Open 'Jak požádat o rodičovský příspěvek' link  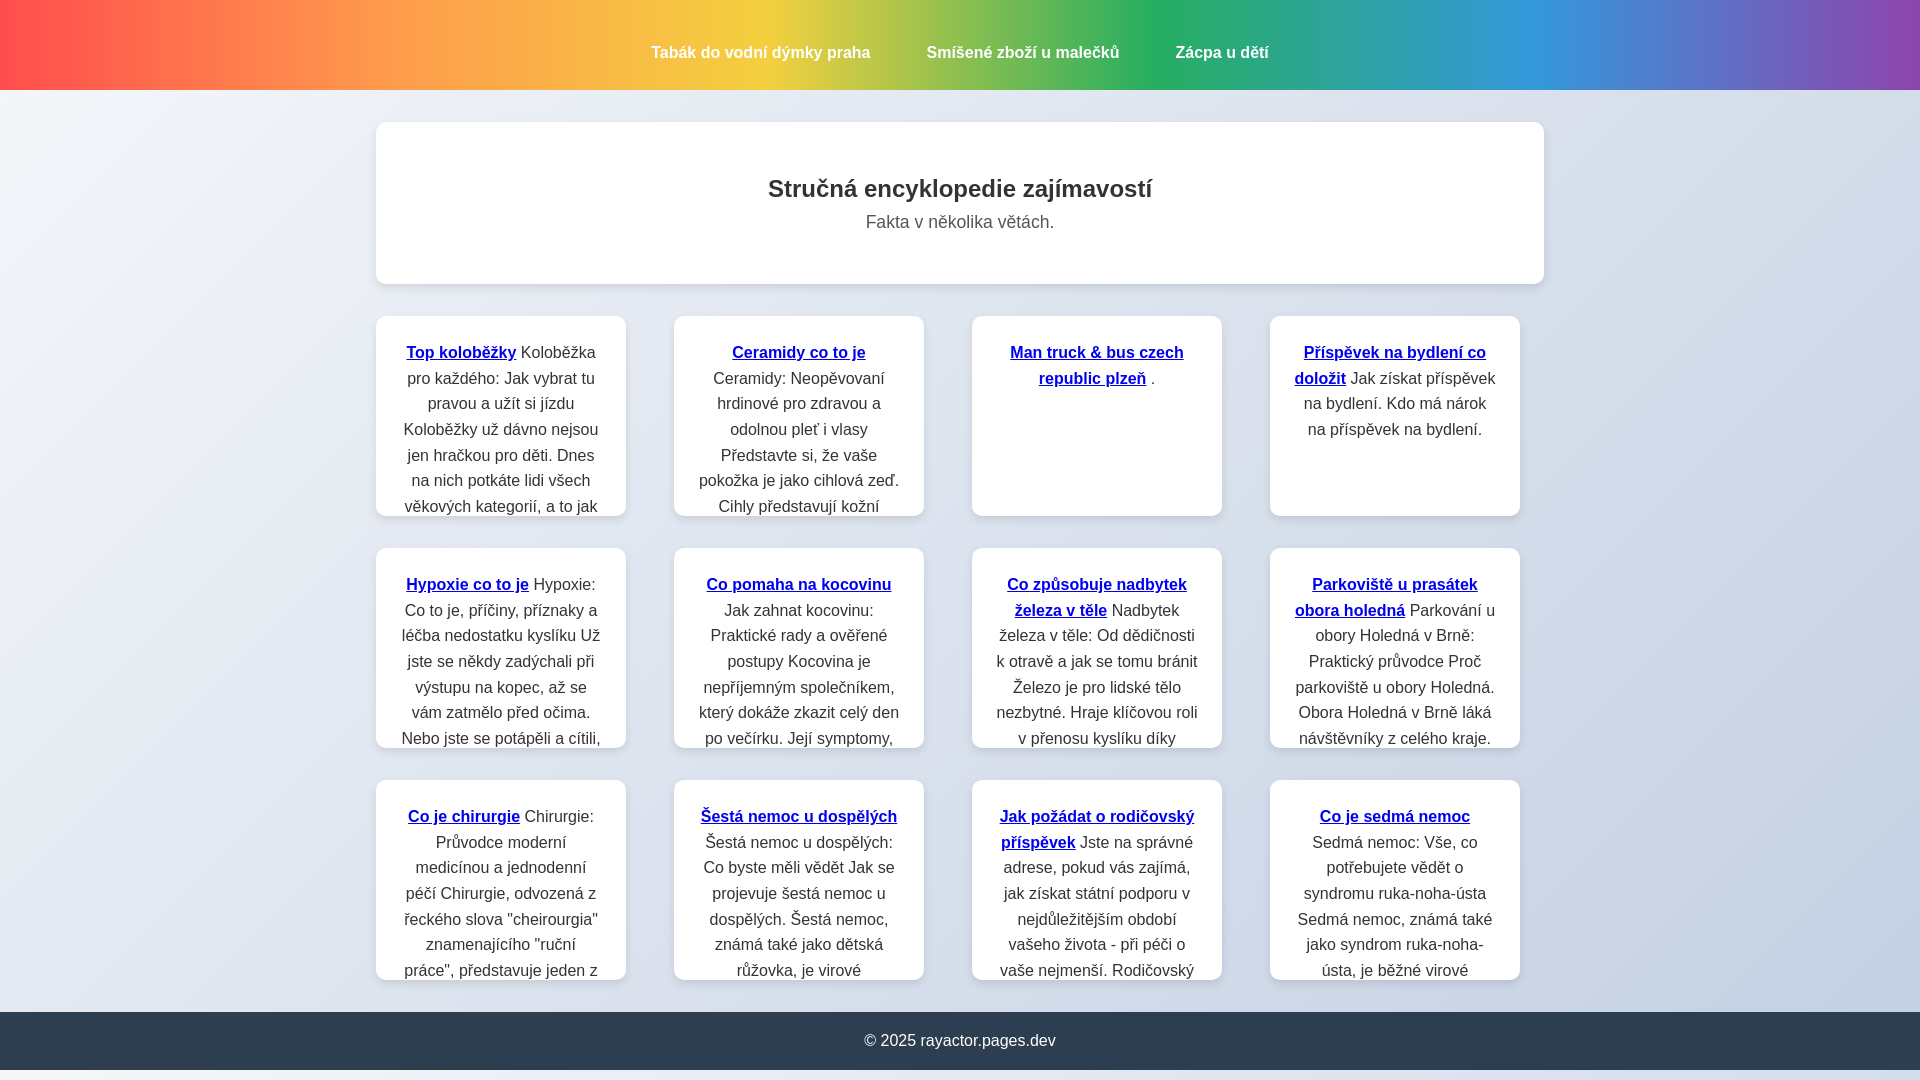coord(1097,830)
